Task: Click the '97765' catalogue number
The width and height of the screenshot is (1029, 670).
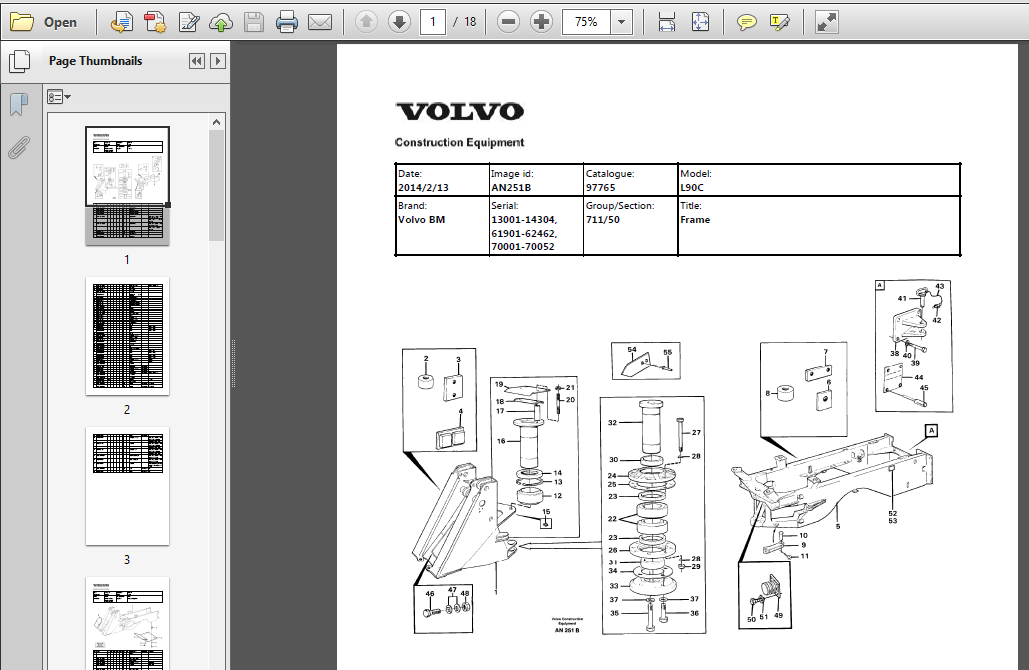Action: [600, 188]
